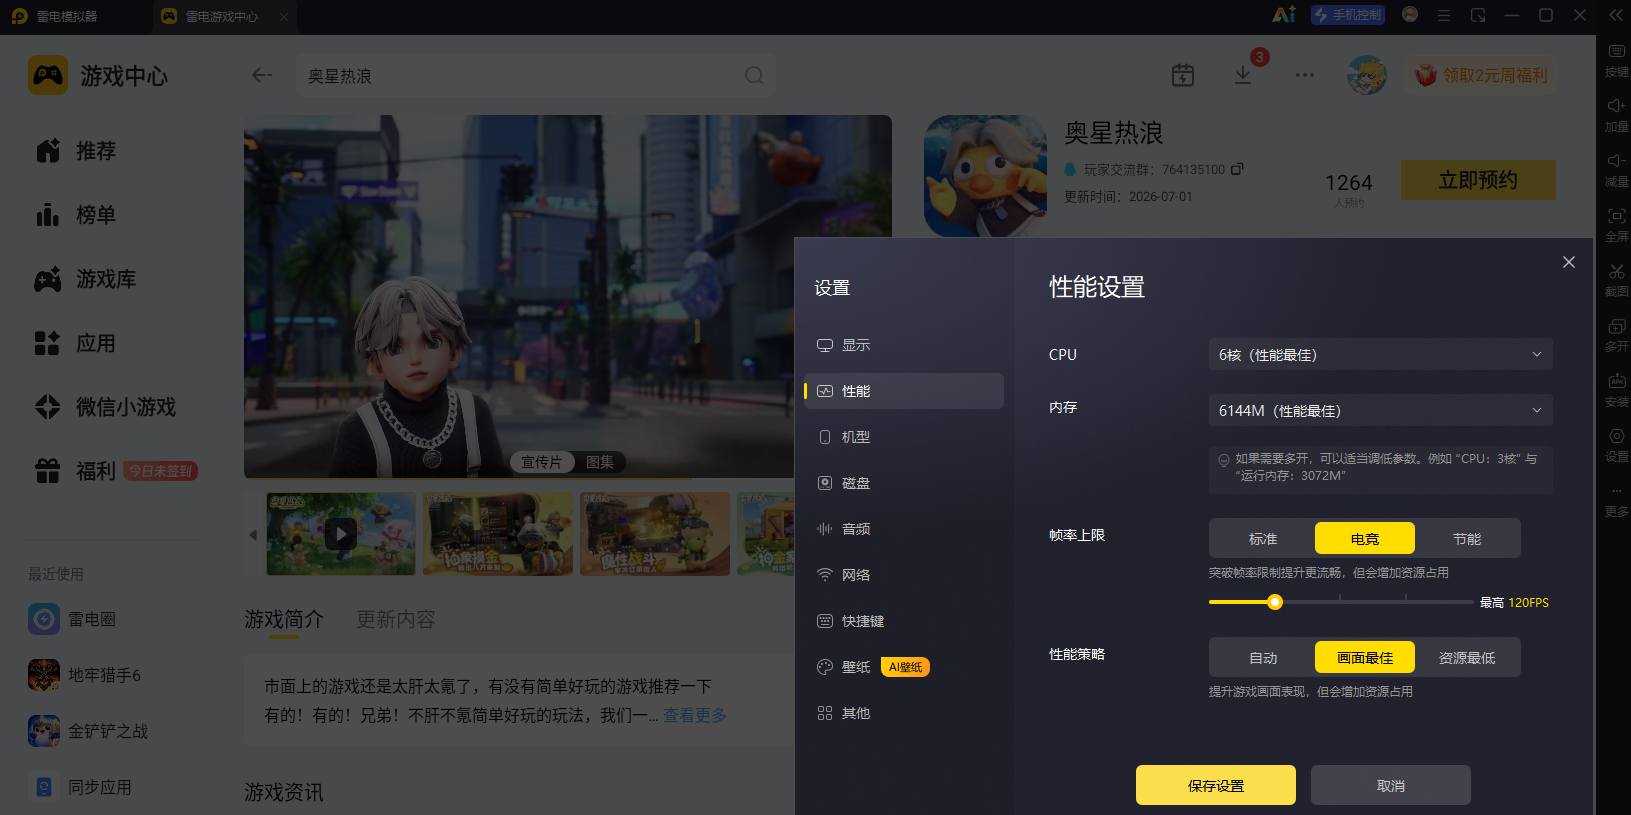The image size is (1631, 815).
Task: Open the 壁纸 settings tab
Action: pos(904,667)
